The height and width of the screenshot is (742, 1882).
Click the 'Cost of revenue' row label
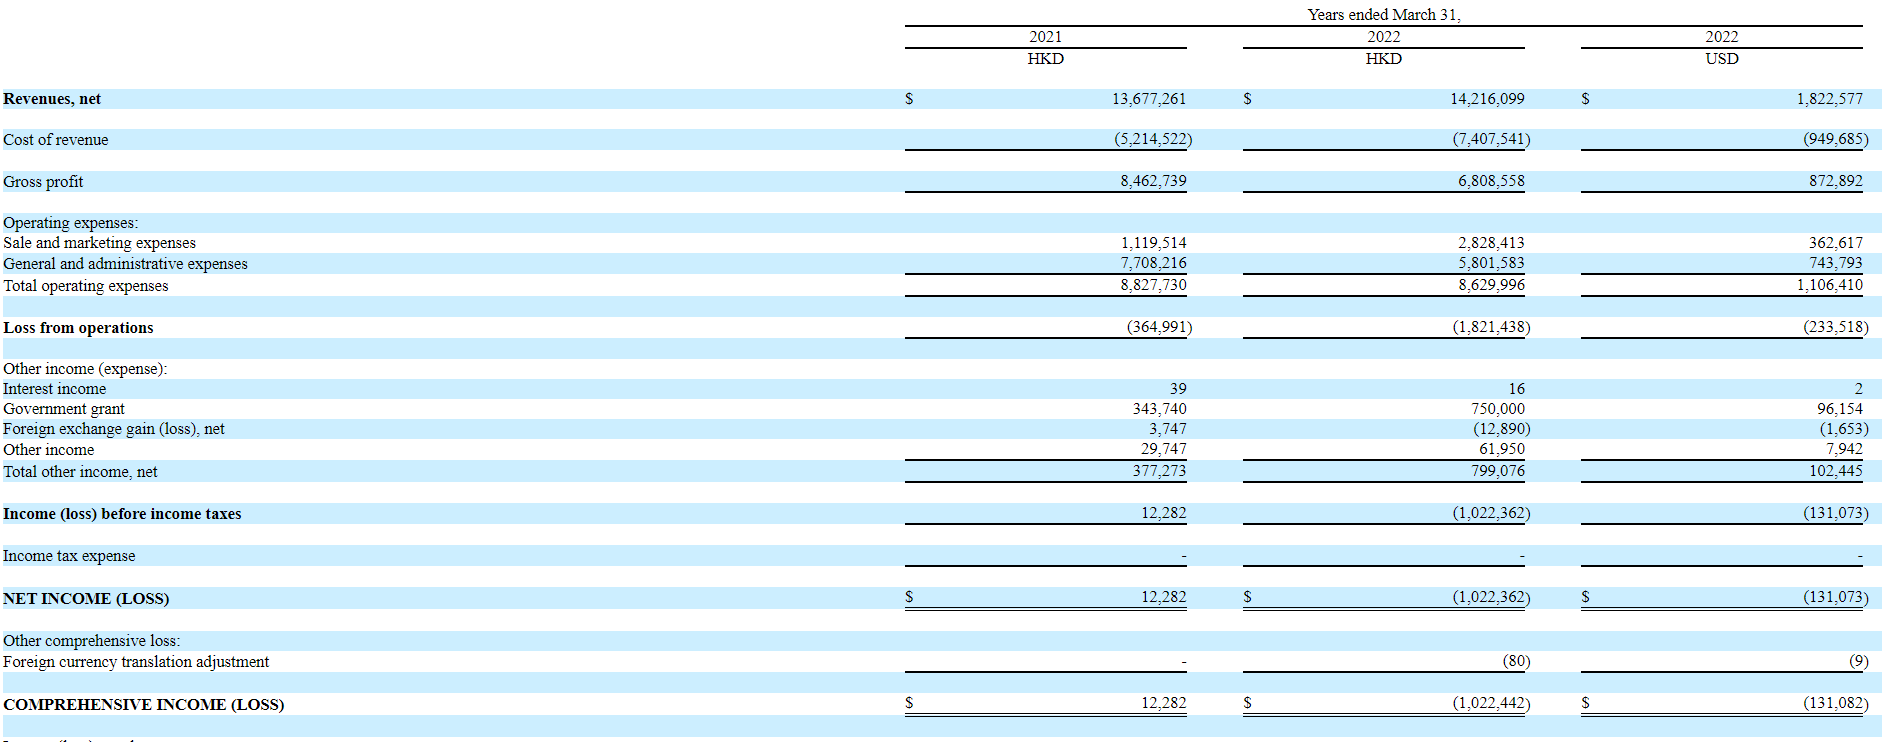click(x=56, y=140)
